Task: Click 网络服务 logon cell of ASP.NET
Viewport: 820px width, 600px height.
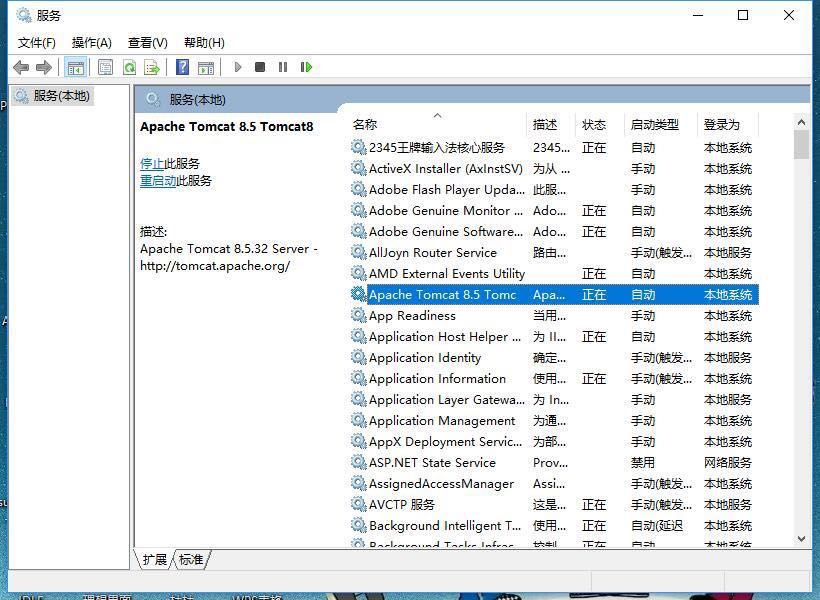Action: [728, 462]
